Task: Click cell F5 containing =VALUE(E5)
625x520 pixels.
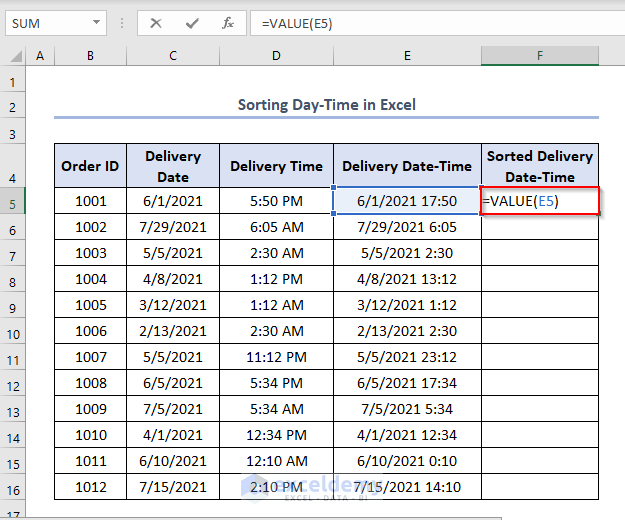Action: click(x=539, y=201)
